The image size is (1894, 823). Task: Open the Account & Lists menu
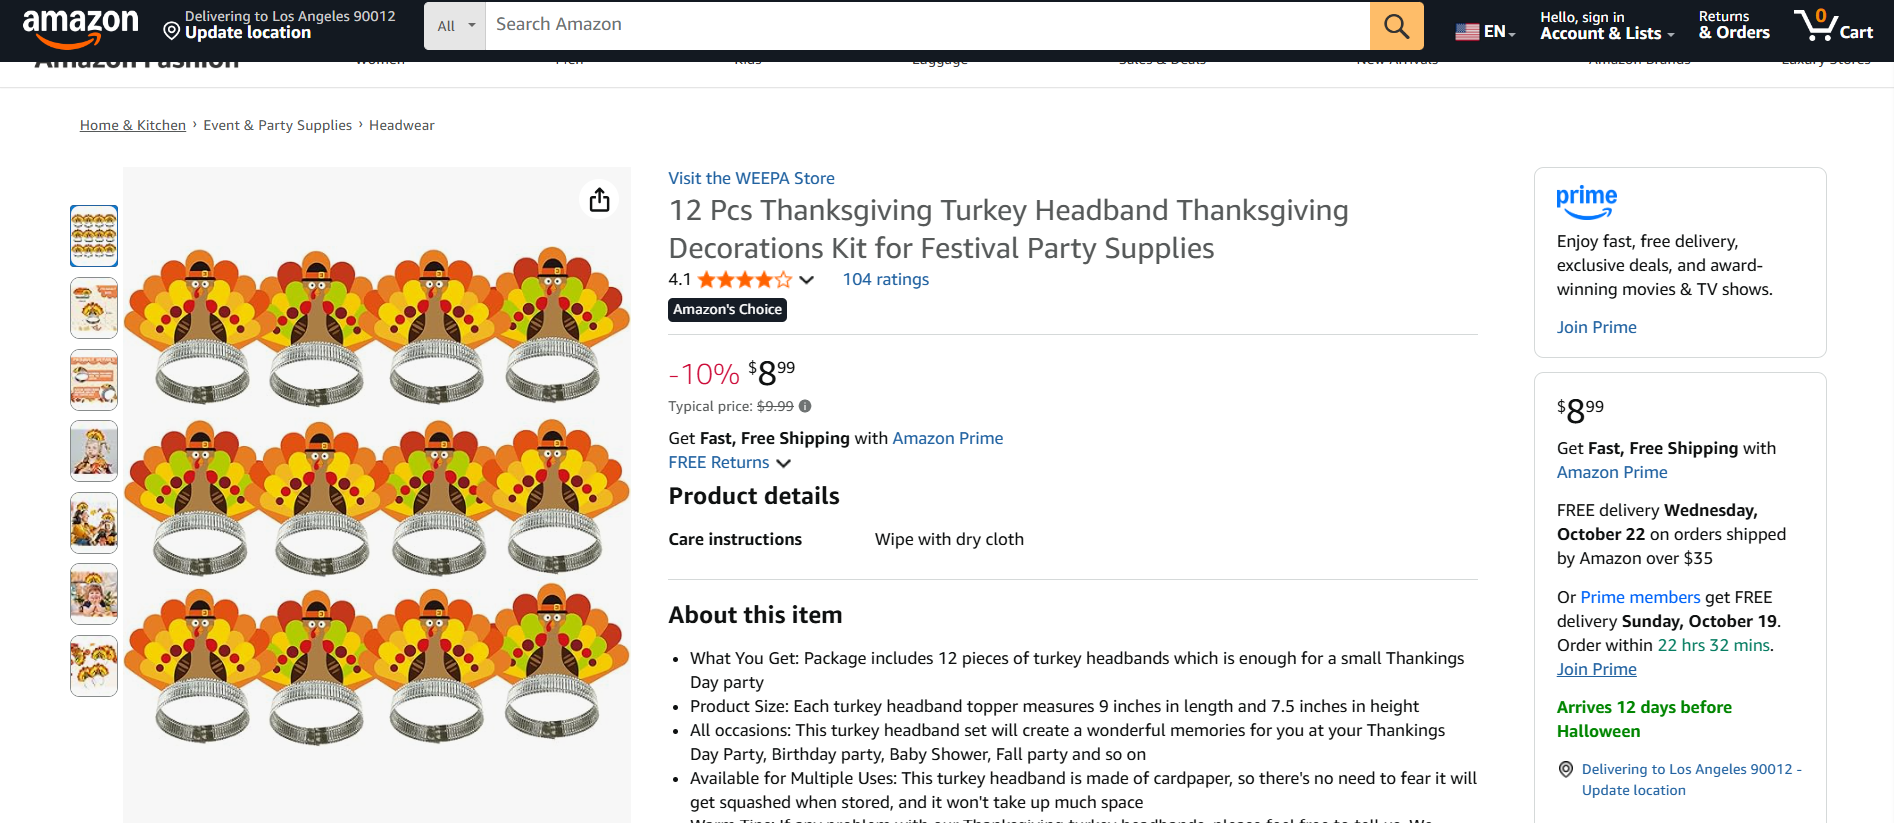(1606, 26)
